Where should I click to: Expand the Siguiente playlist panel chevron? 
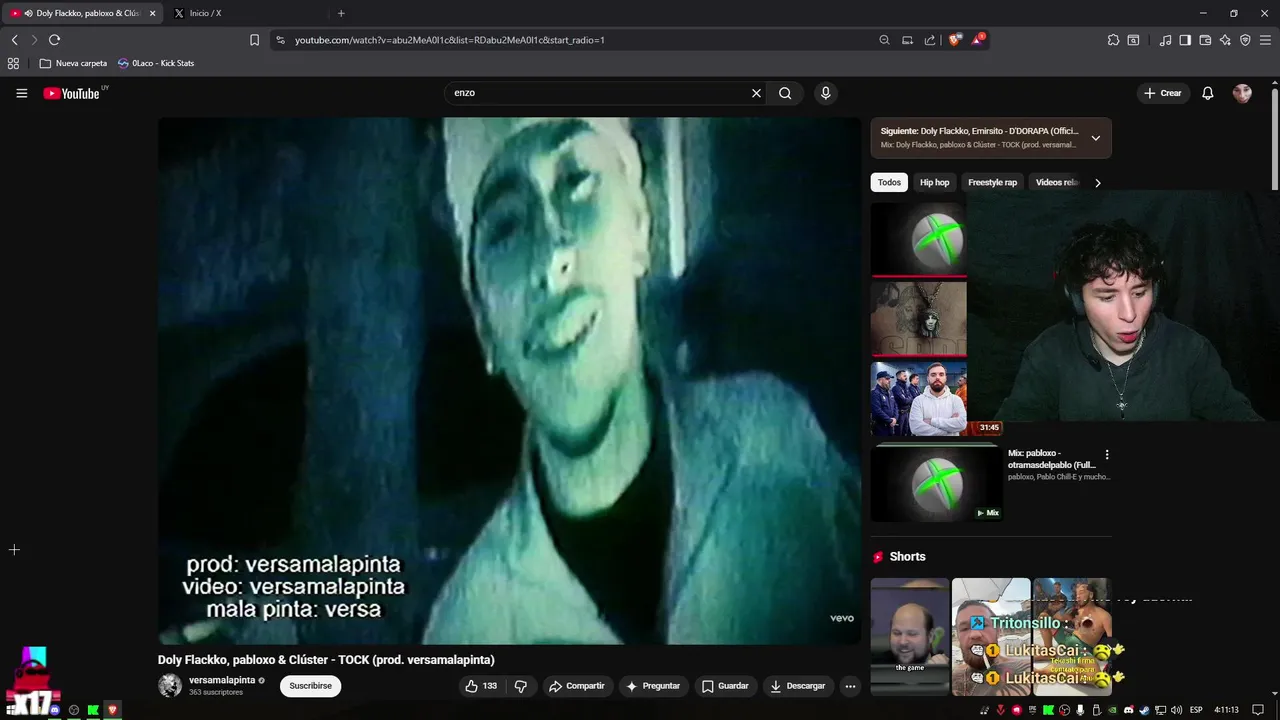pos(1095,138)
